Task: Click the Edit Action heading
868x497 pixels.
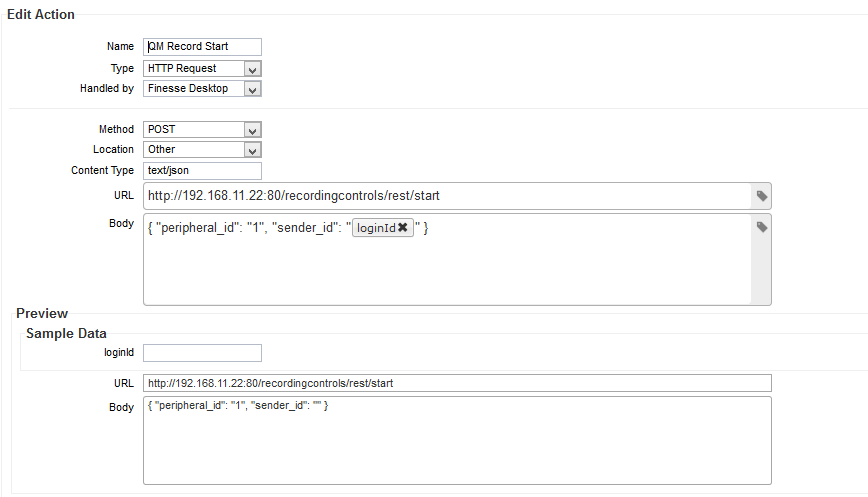Action: (x=40, y=14)
